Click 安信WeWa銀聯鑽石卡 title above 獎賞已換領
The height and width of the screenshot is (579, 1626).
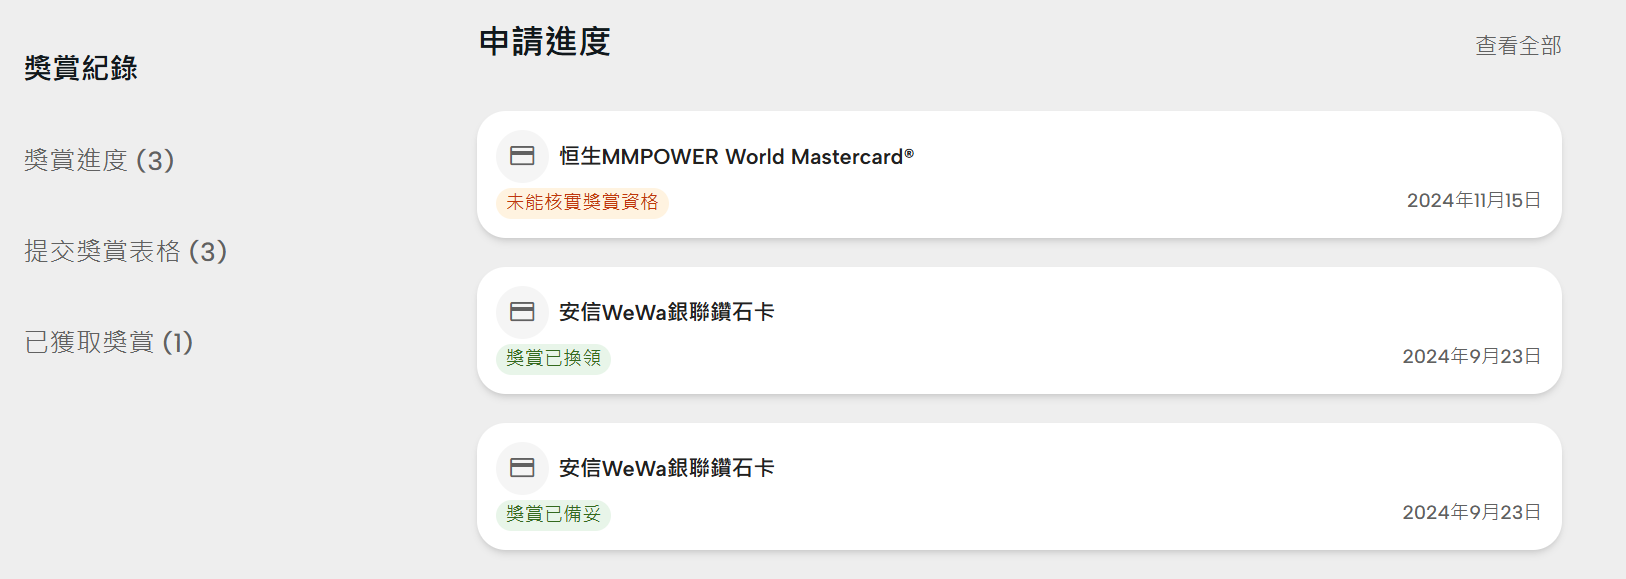666,312
